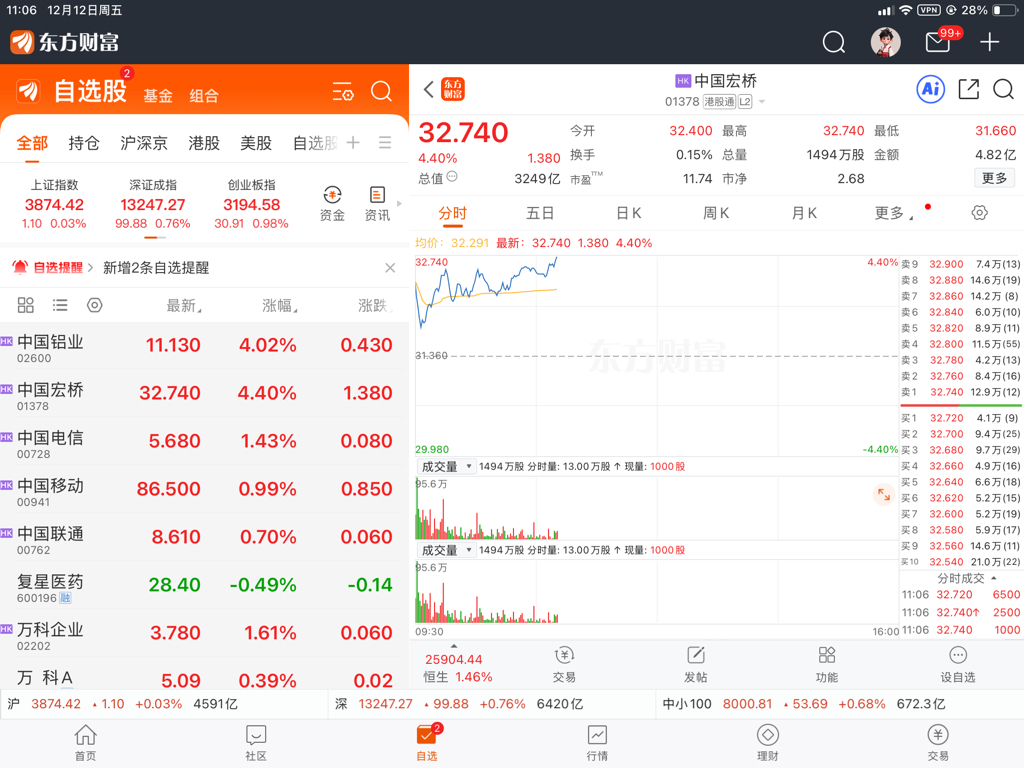Search from the stock detail header
The height and width of the screenshot is (768, 1024).
pyautogui.click(x=1003, y=89)
